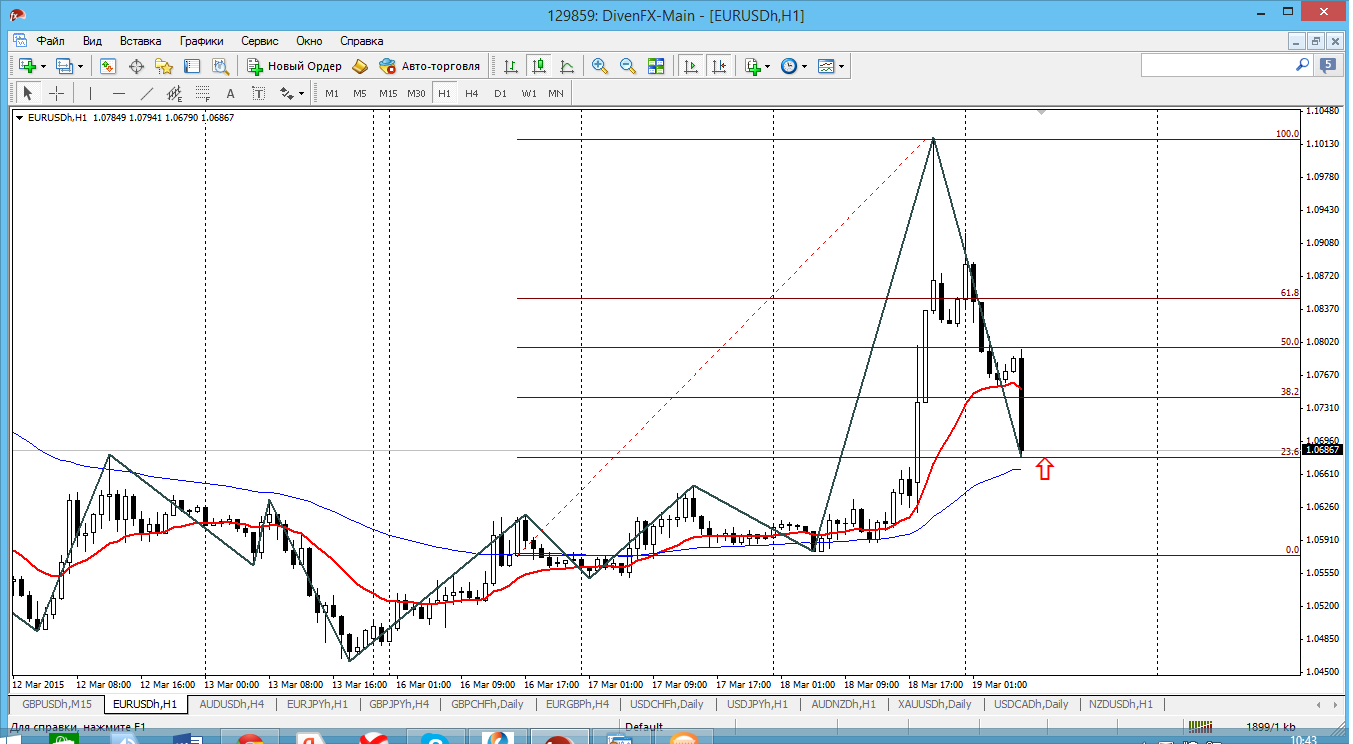Open the Вставка menu

(x=140, y=41)
